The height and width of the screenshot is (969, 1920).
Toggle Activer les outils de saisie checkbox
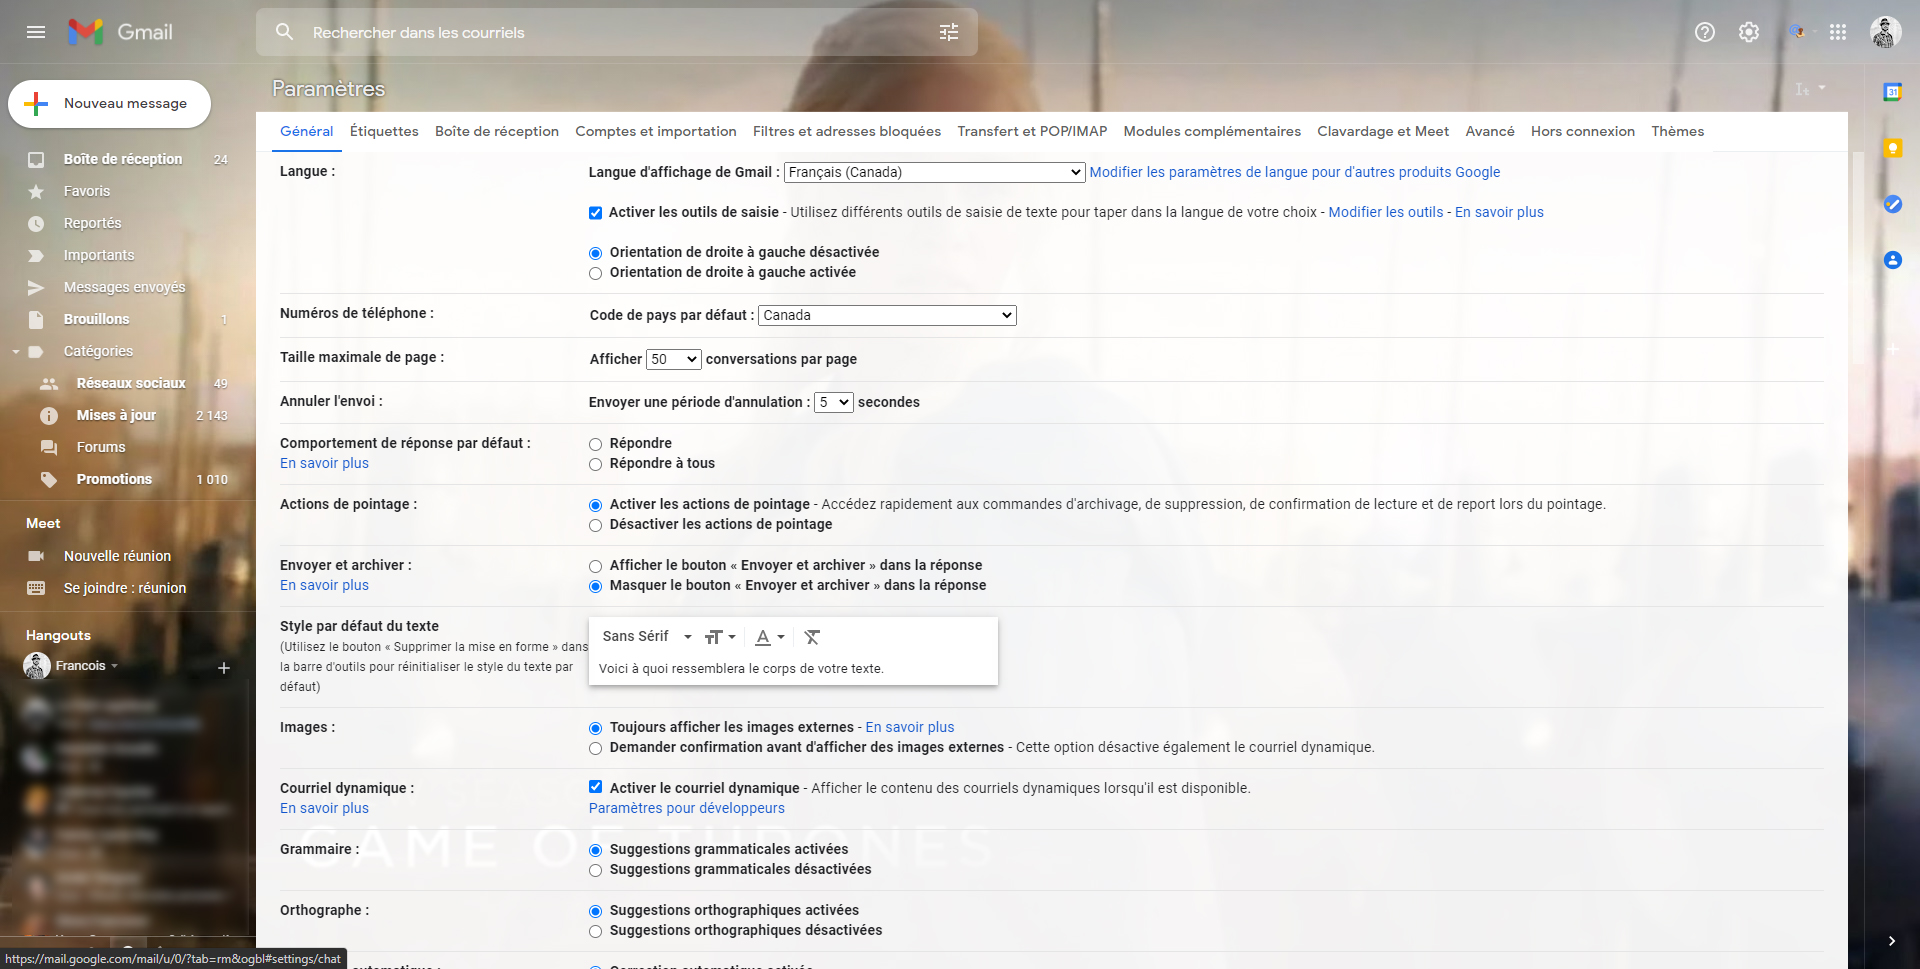coord(596,212)
